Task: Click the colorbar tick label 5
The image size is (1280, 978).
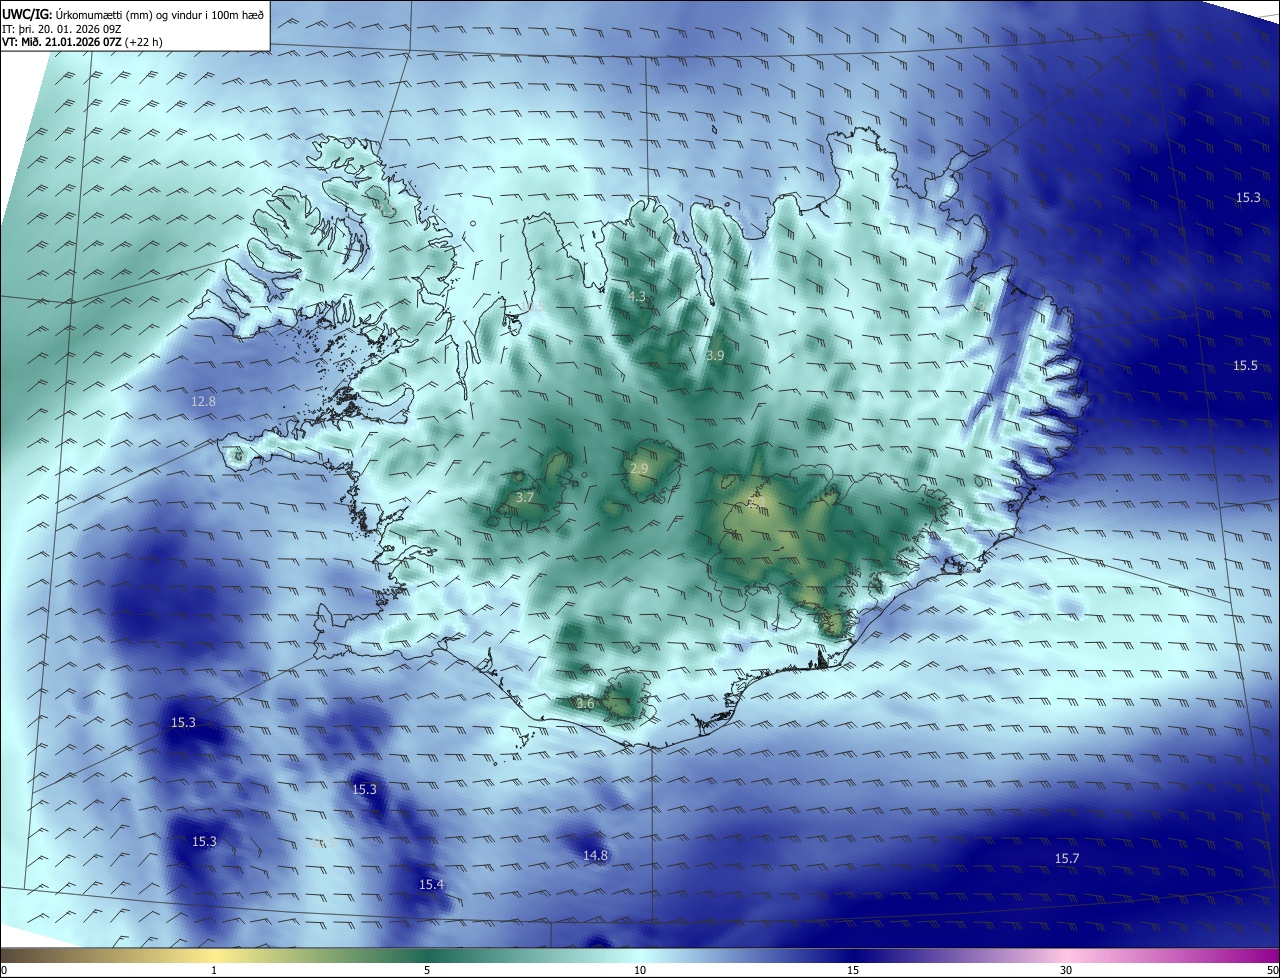Action: pyautogui.click(x=427, y=970)
